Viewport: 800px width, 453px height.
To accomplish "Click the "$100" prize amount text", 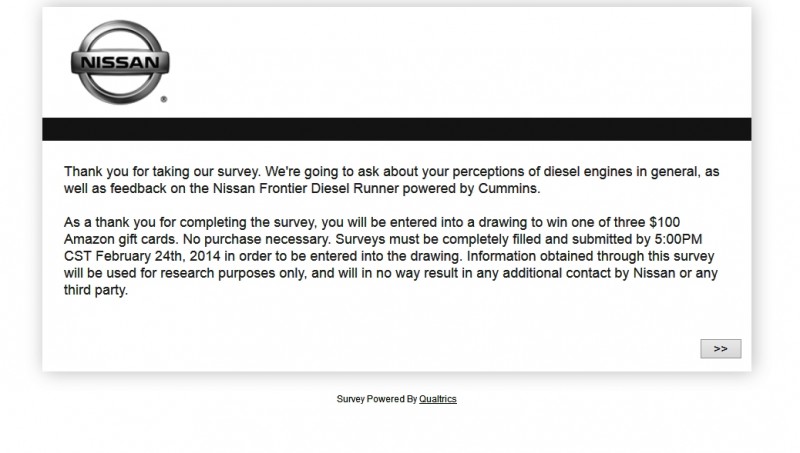I will [x=664, y=222].
